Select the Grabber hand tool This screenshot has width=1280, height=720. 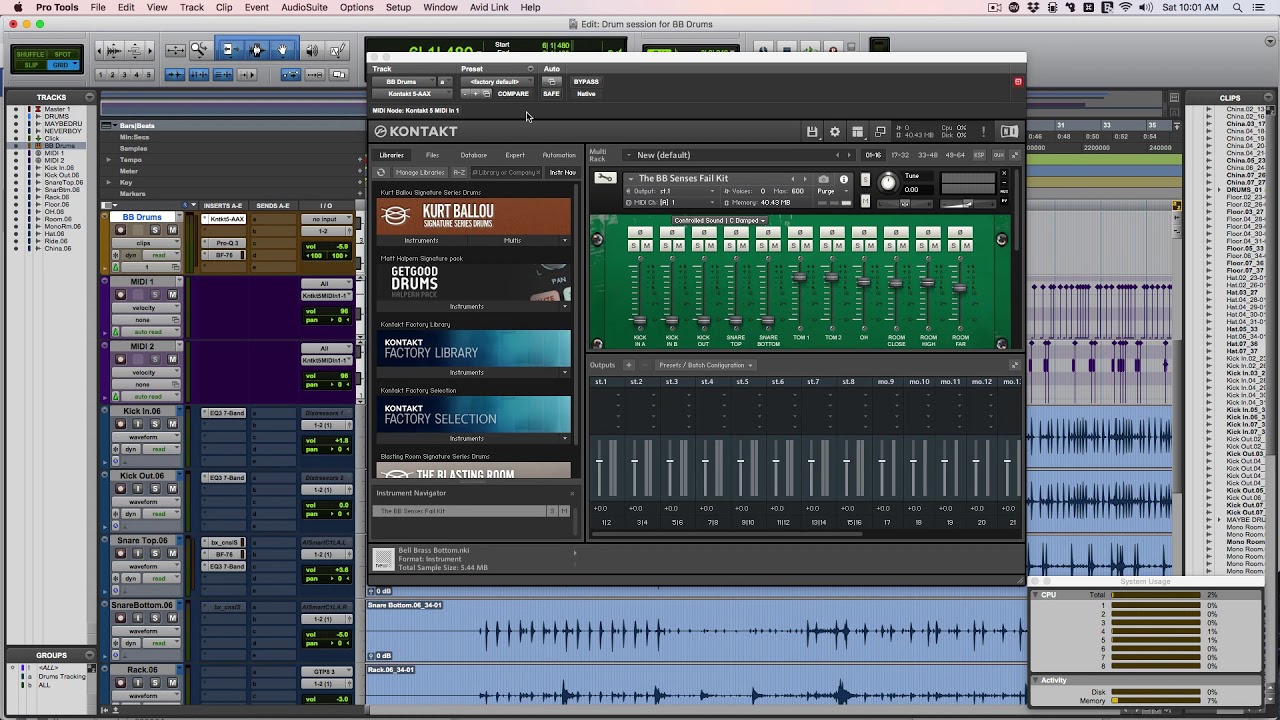(283, 50)
